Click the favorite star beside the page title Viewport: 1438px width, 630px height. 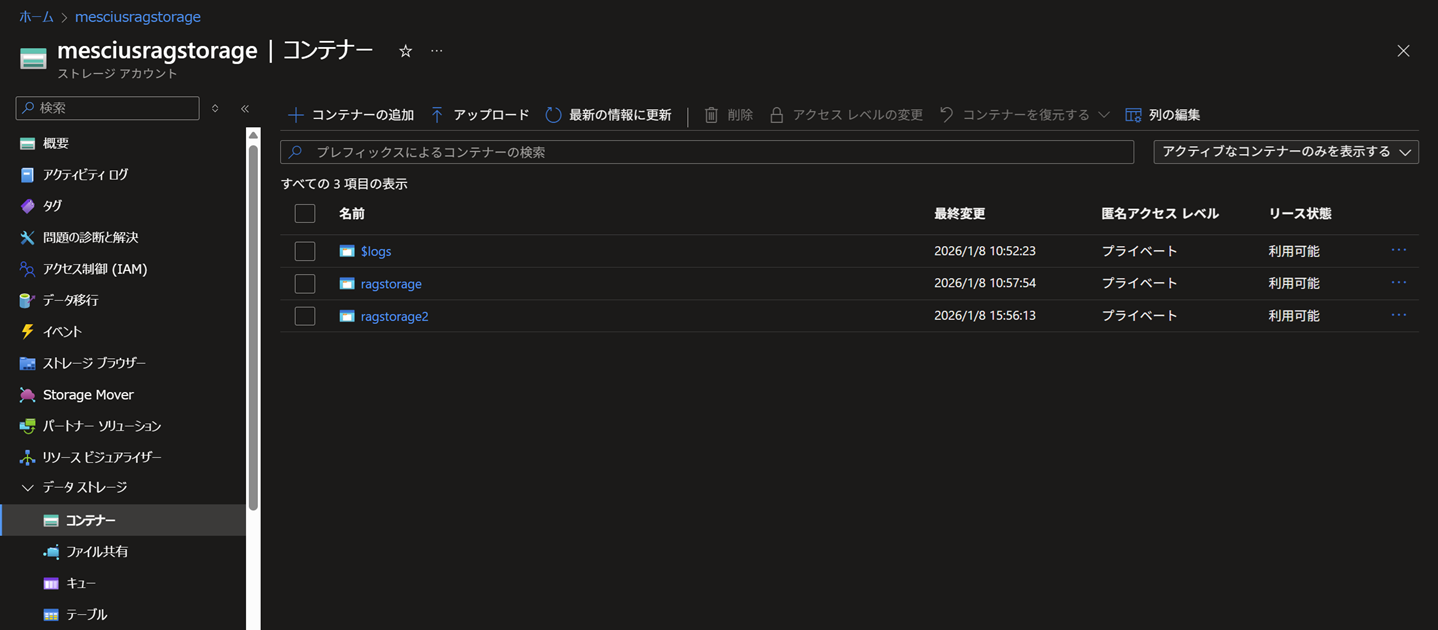pos(405,49)
